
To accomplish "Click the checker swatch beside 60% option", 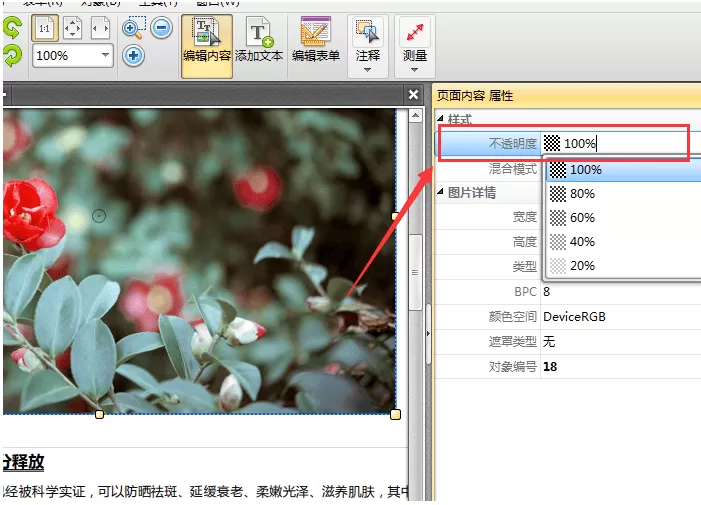I will coord(557,218).
